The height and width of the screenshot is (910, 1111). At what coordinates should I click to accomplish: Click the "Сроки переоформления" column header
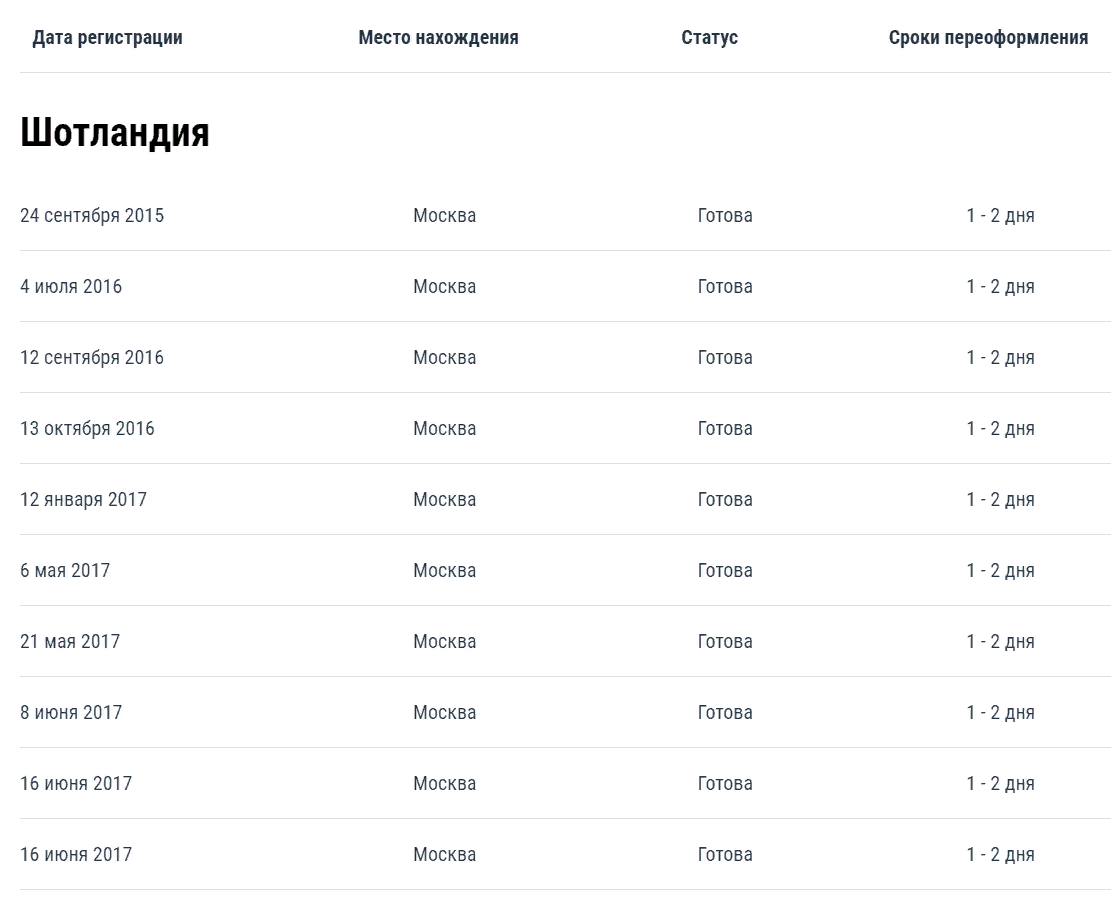tap(988, 38)
